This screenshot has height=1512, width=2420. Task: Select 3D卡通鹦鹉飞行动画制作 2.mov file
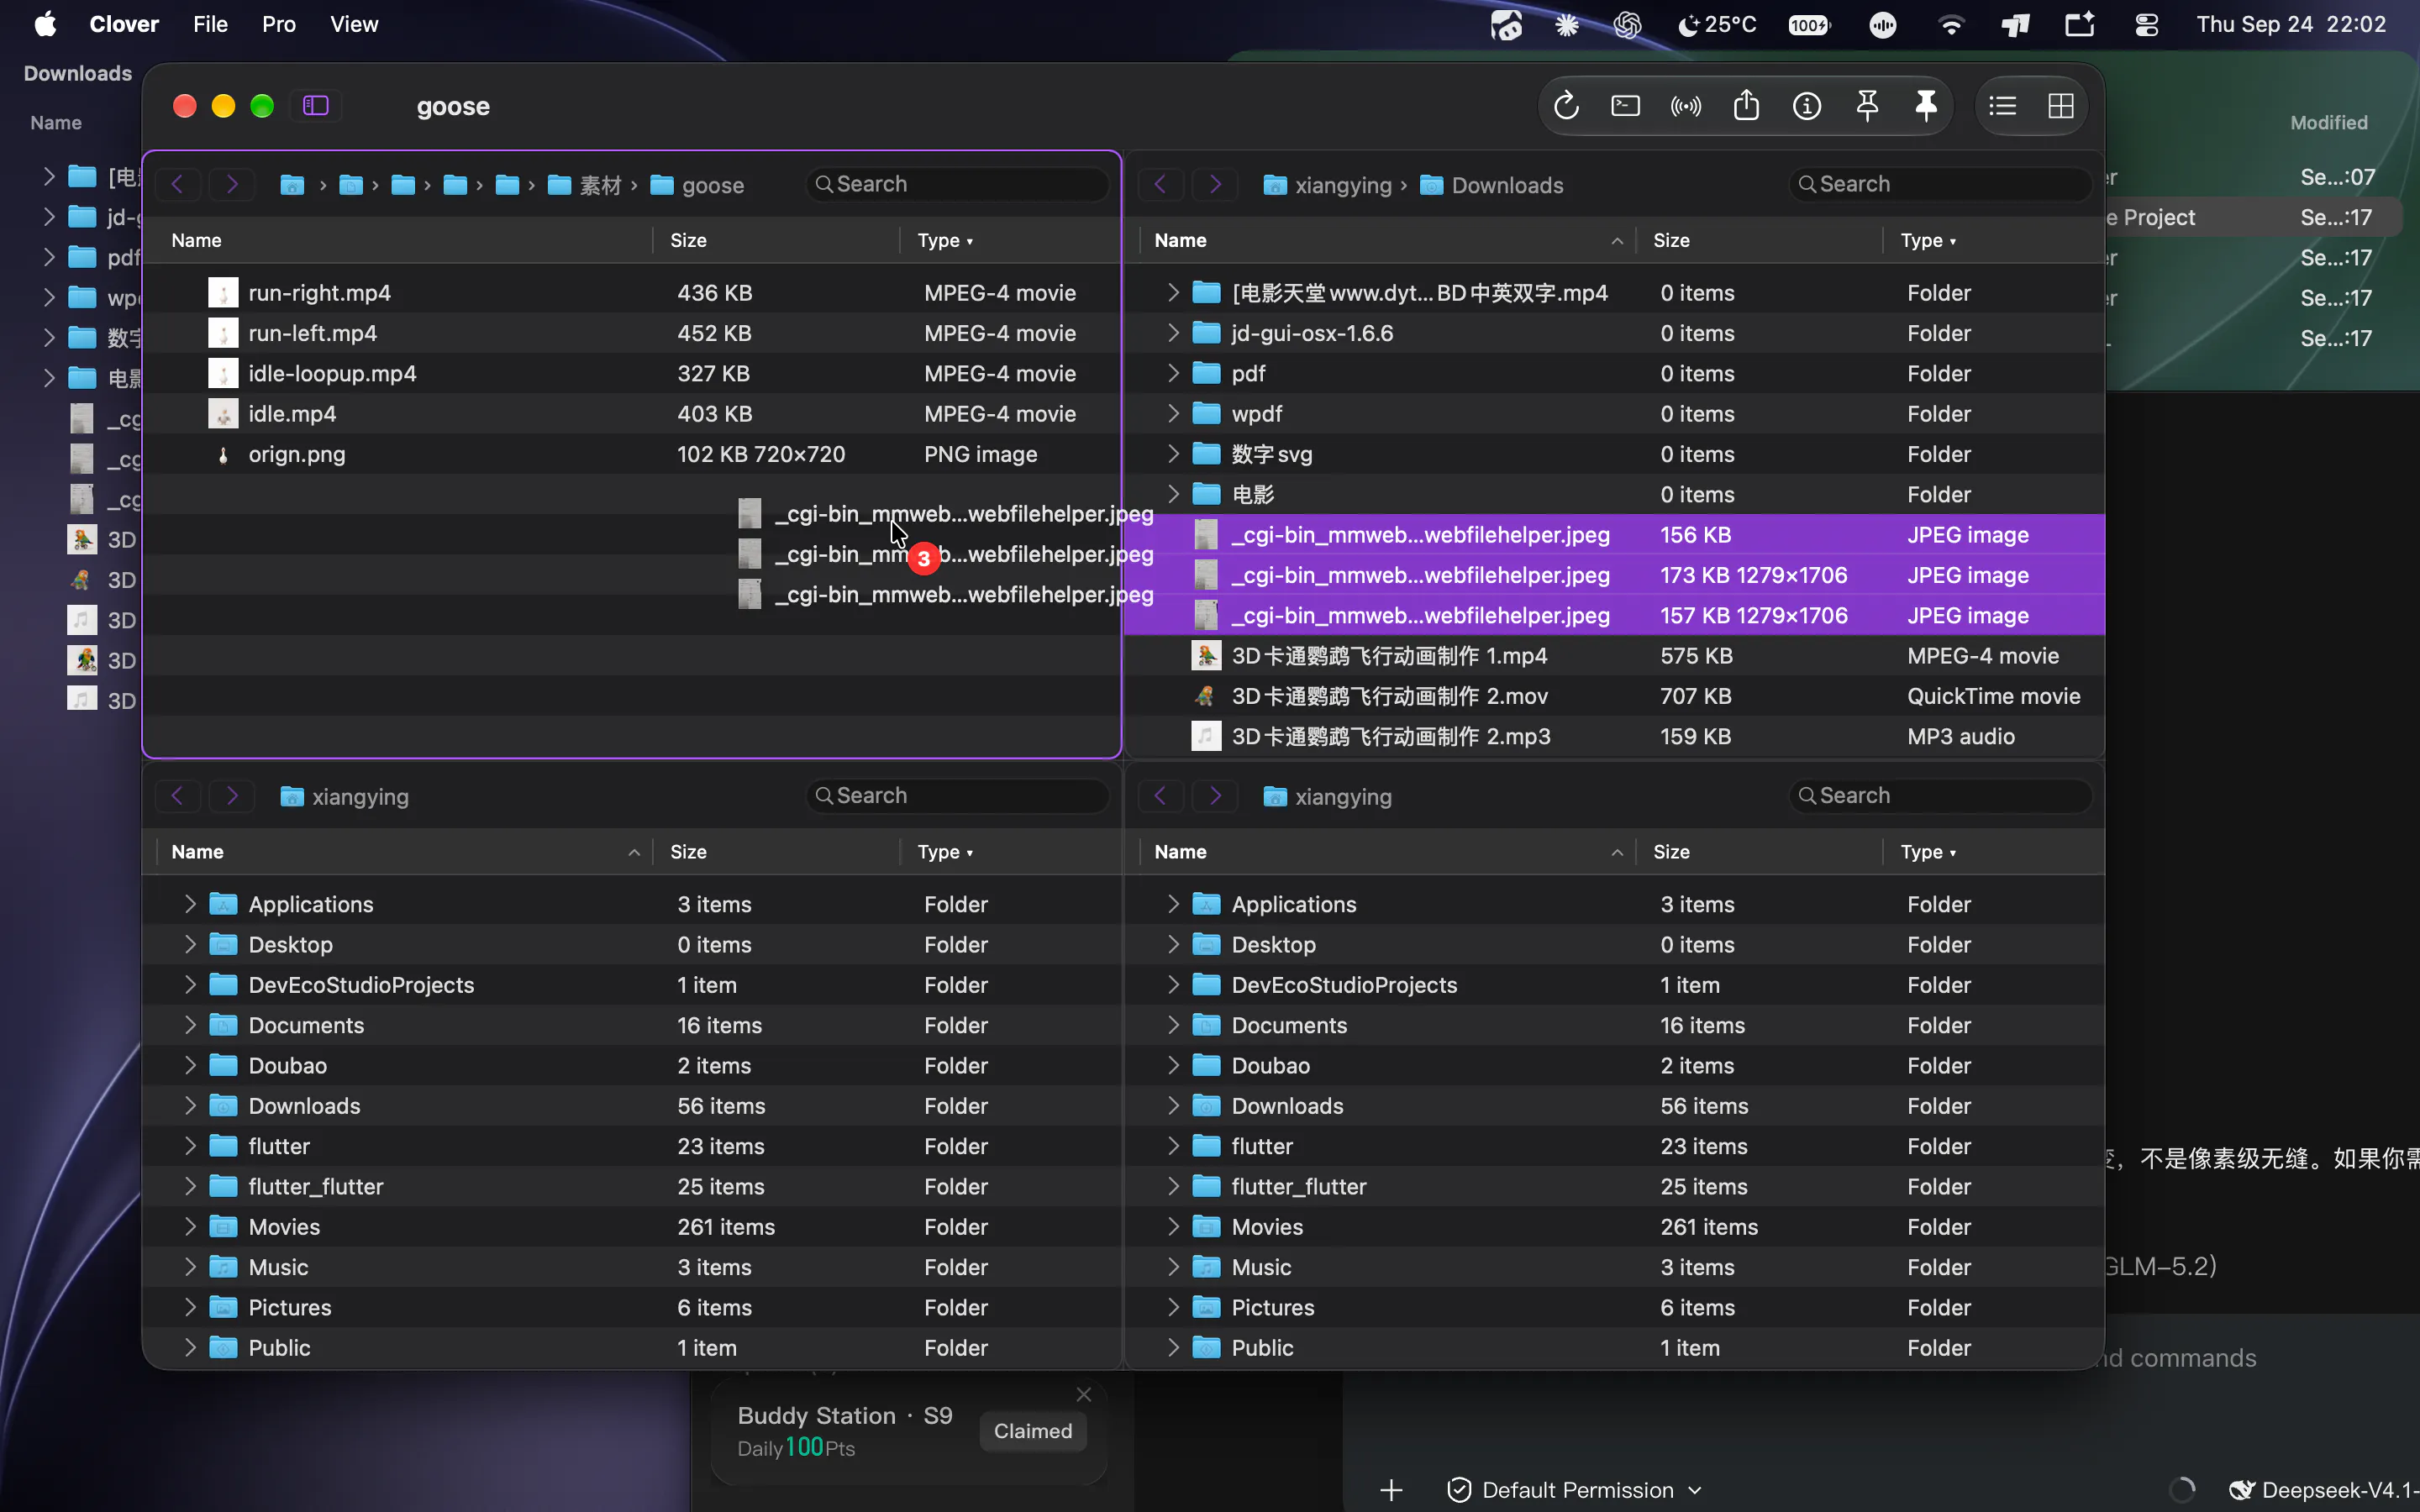[x=1614, y=696]
